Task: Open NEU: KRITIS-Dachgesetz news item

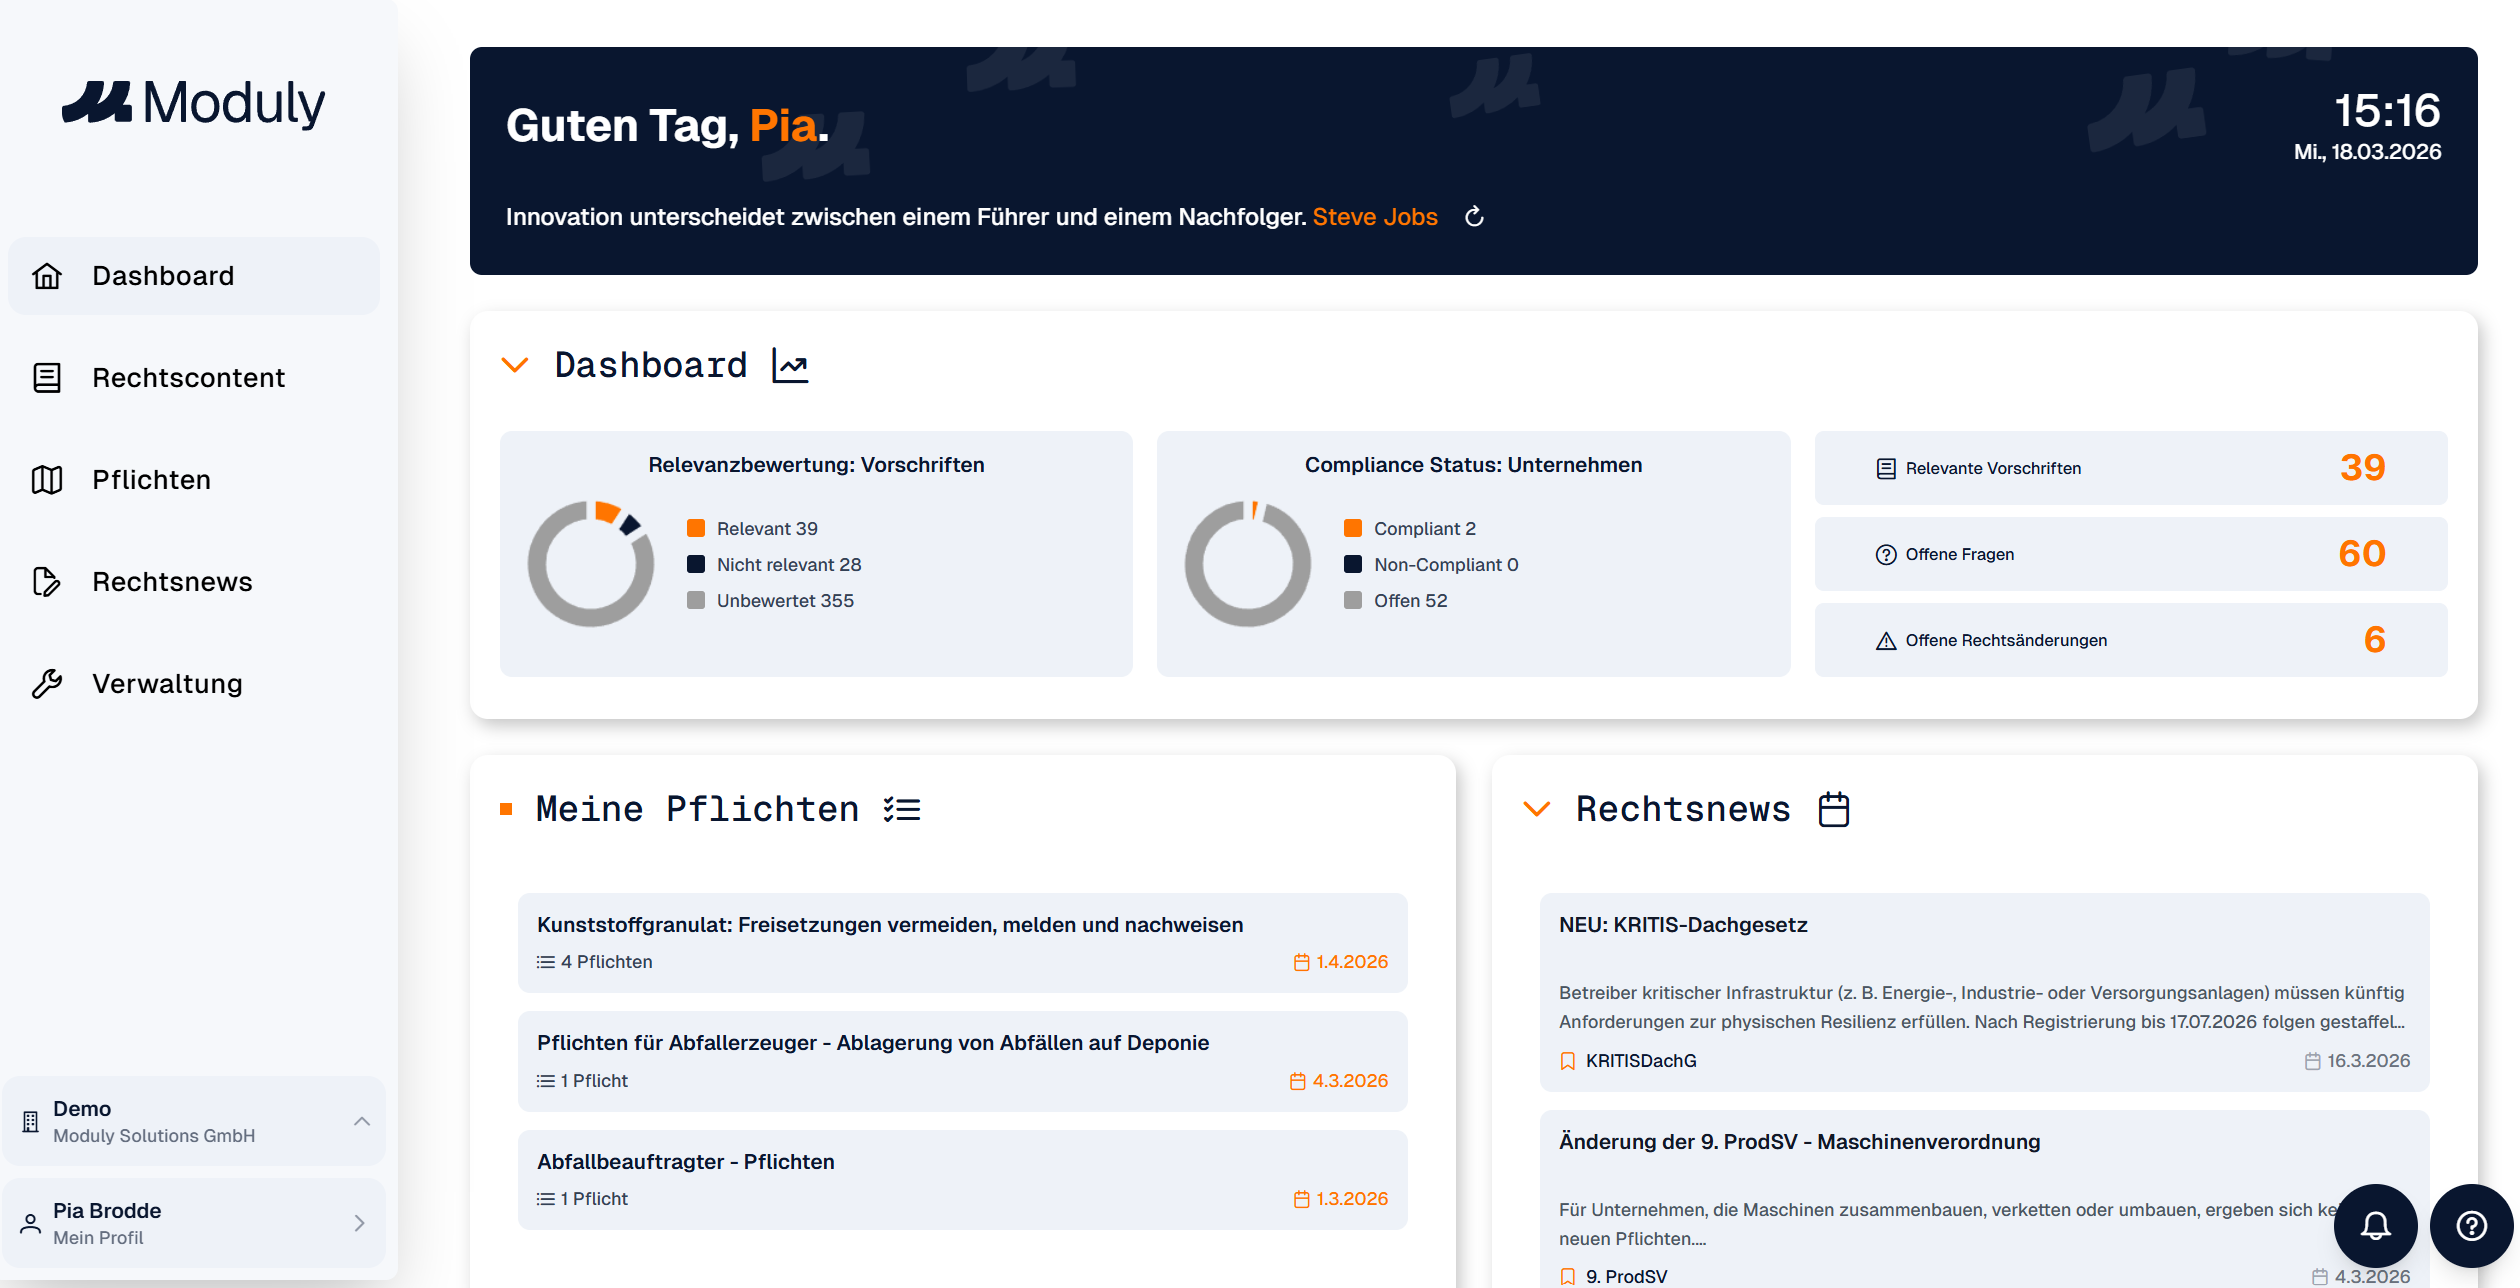Action: [1984, 990]
